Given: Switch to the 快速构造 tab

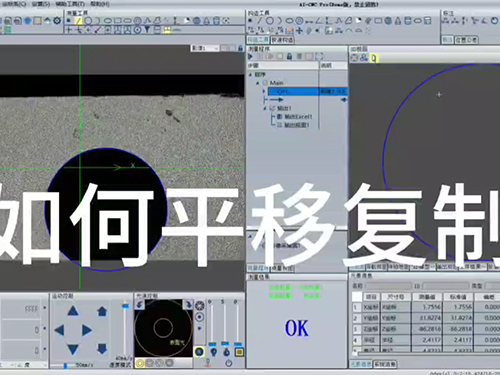Looking at the screenshot, I should click(x=282, y=40).
